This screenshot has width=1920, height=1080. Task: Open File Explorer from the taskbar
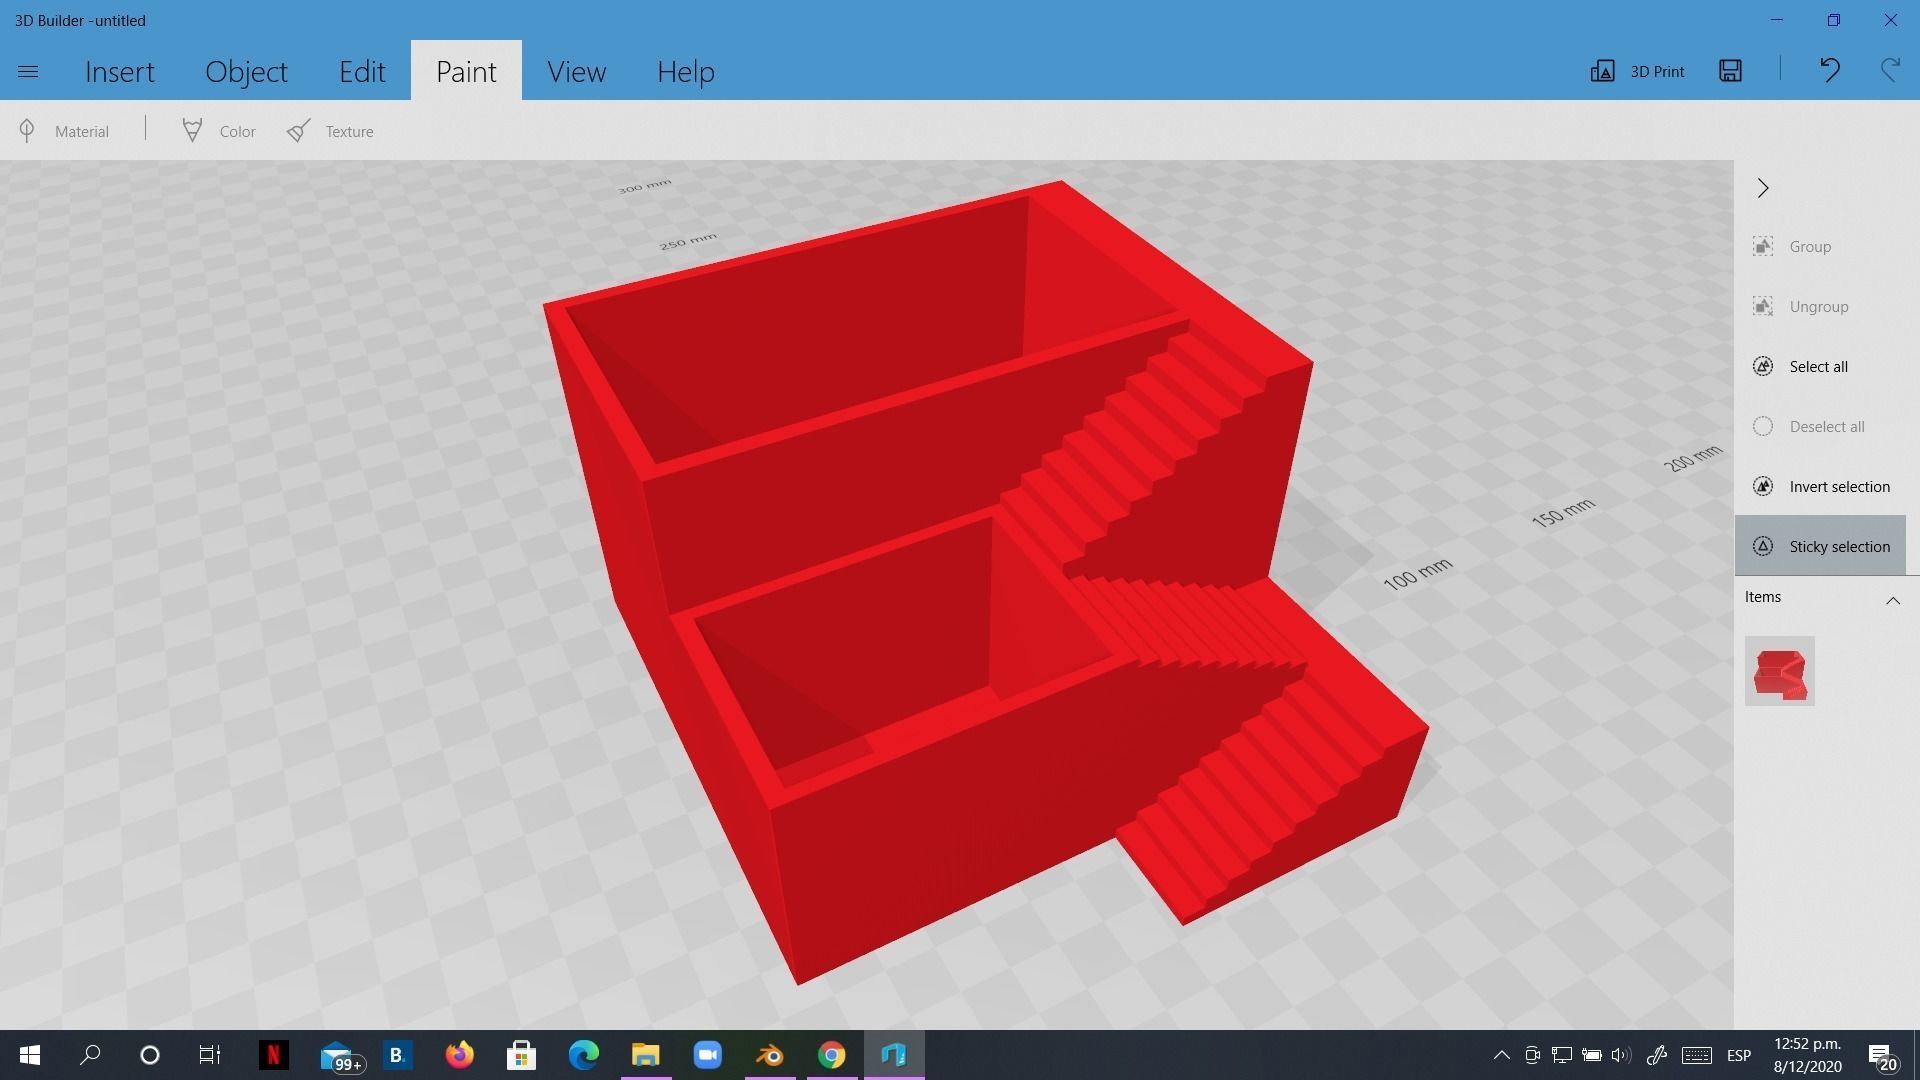646,1055
